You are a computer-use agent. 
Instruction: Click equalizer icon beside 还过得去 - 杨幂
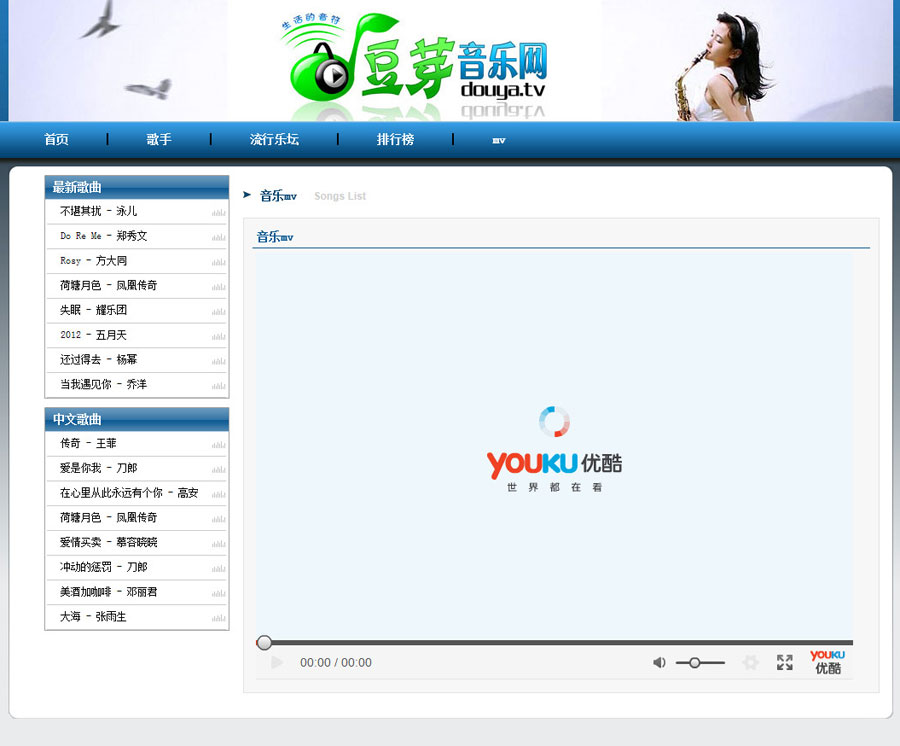click(x=219, y=361)
